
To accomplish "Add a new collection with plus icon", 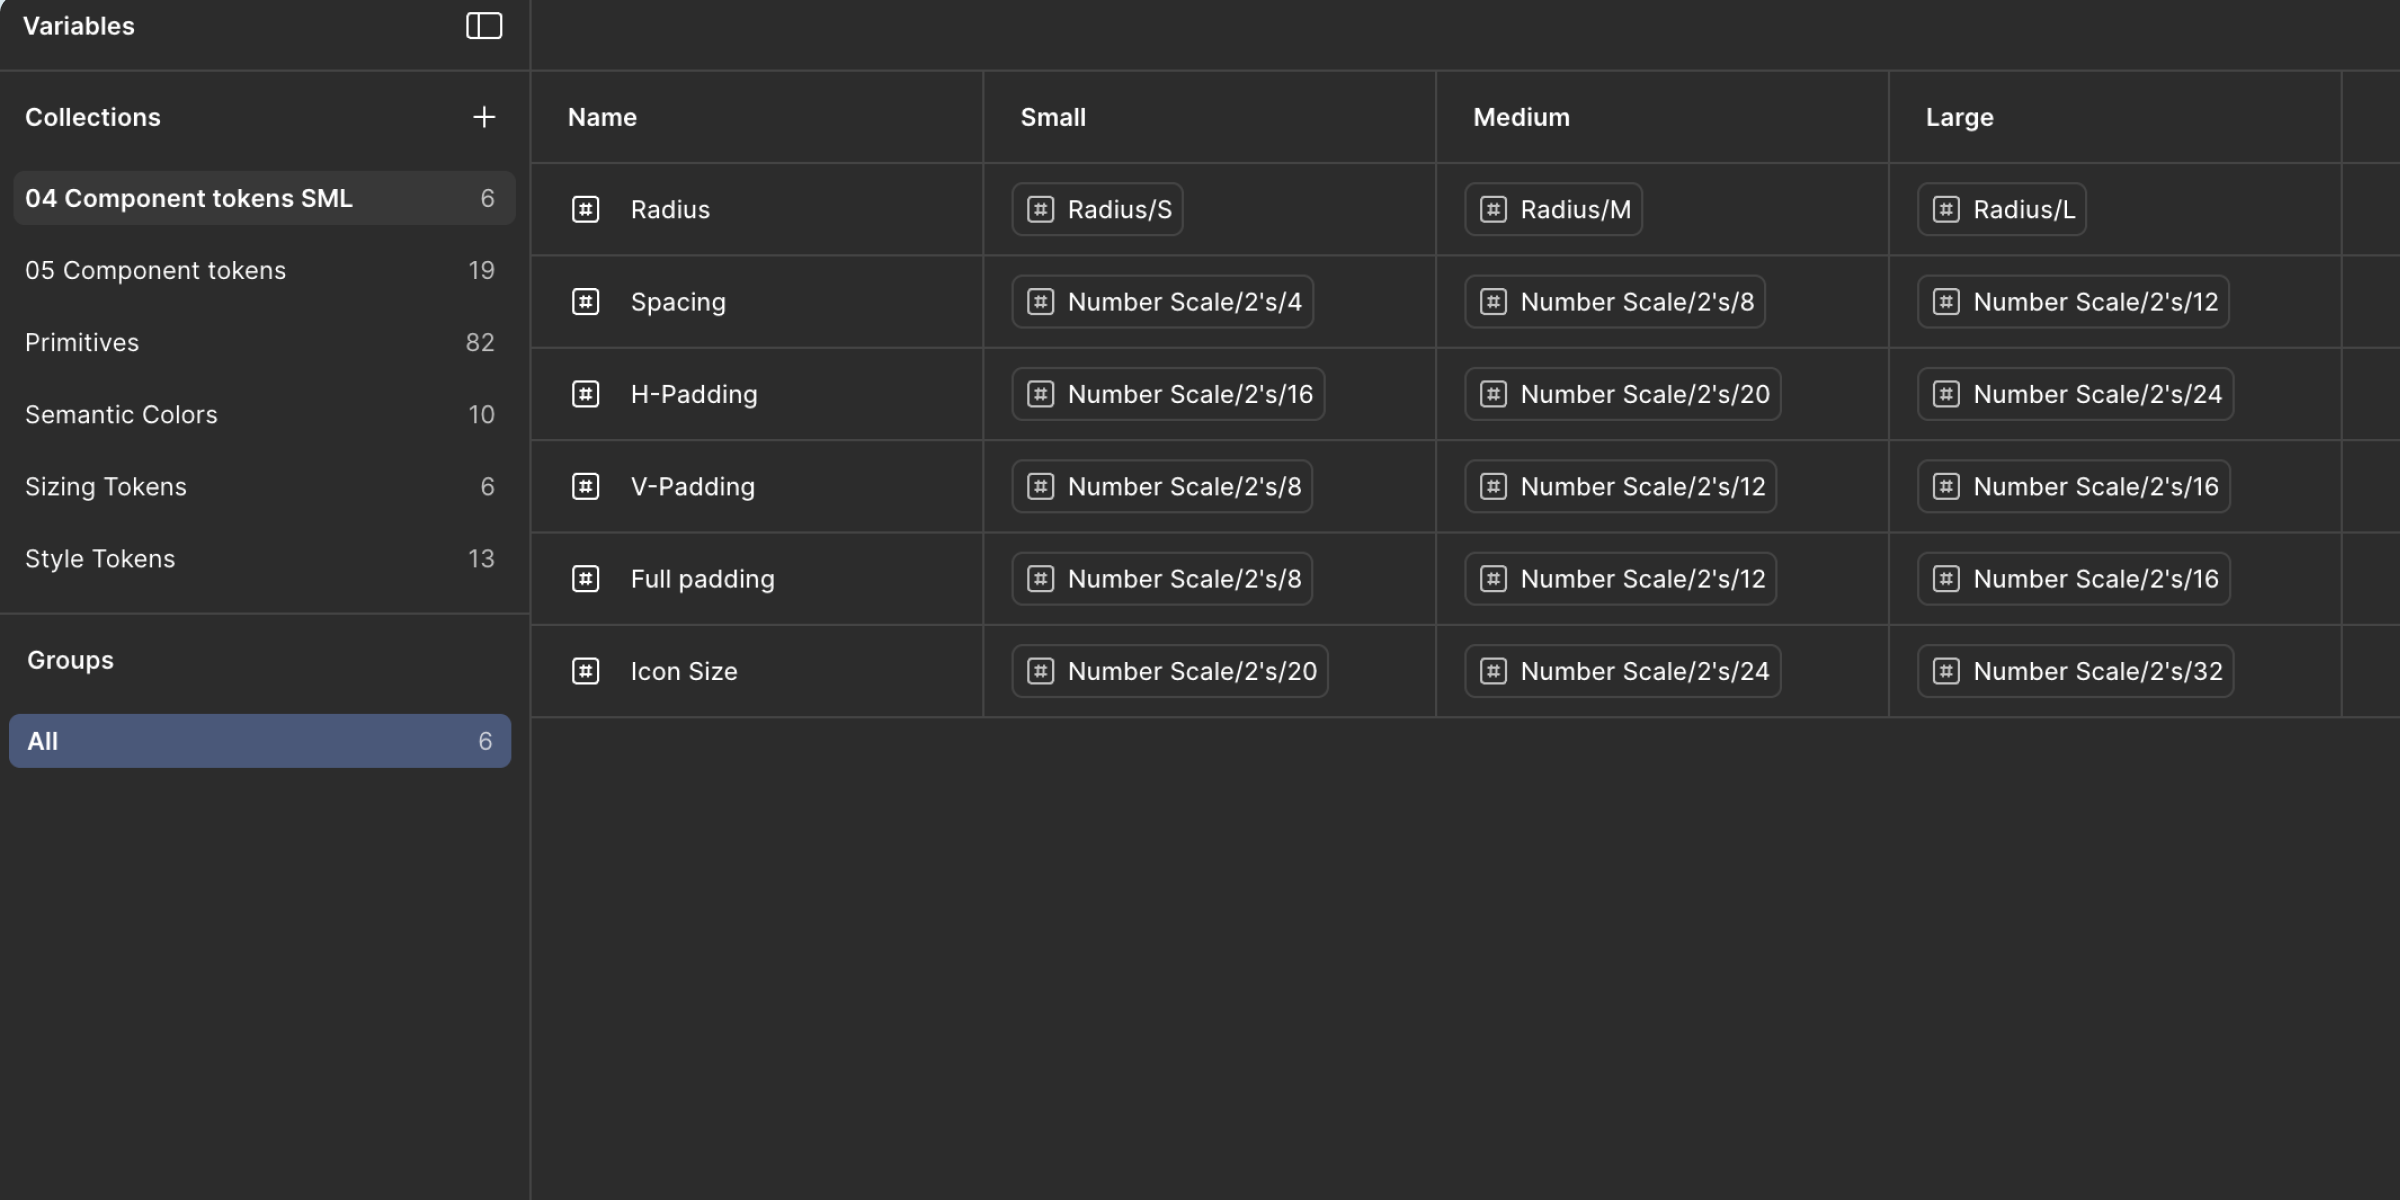I will (484, 117).
